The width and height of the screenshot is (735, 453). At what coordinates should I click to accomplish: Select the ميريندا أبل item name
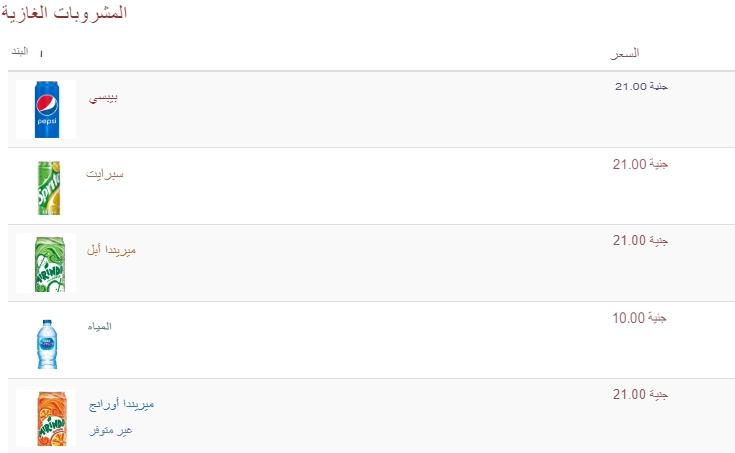(111, 250)
